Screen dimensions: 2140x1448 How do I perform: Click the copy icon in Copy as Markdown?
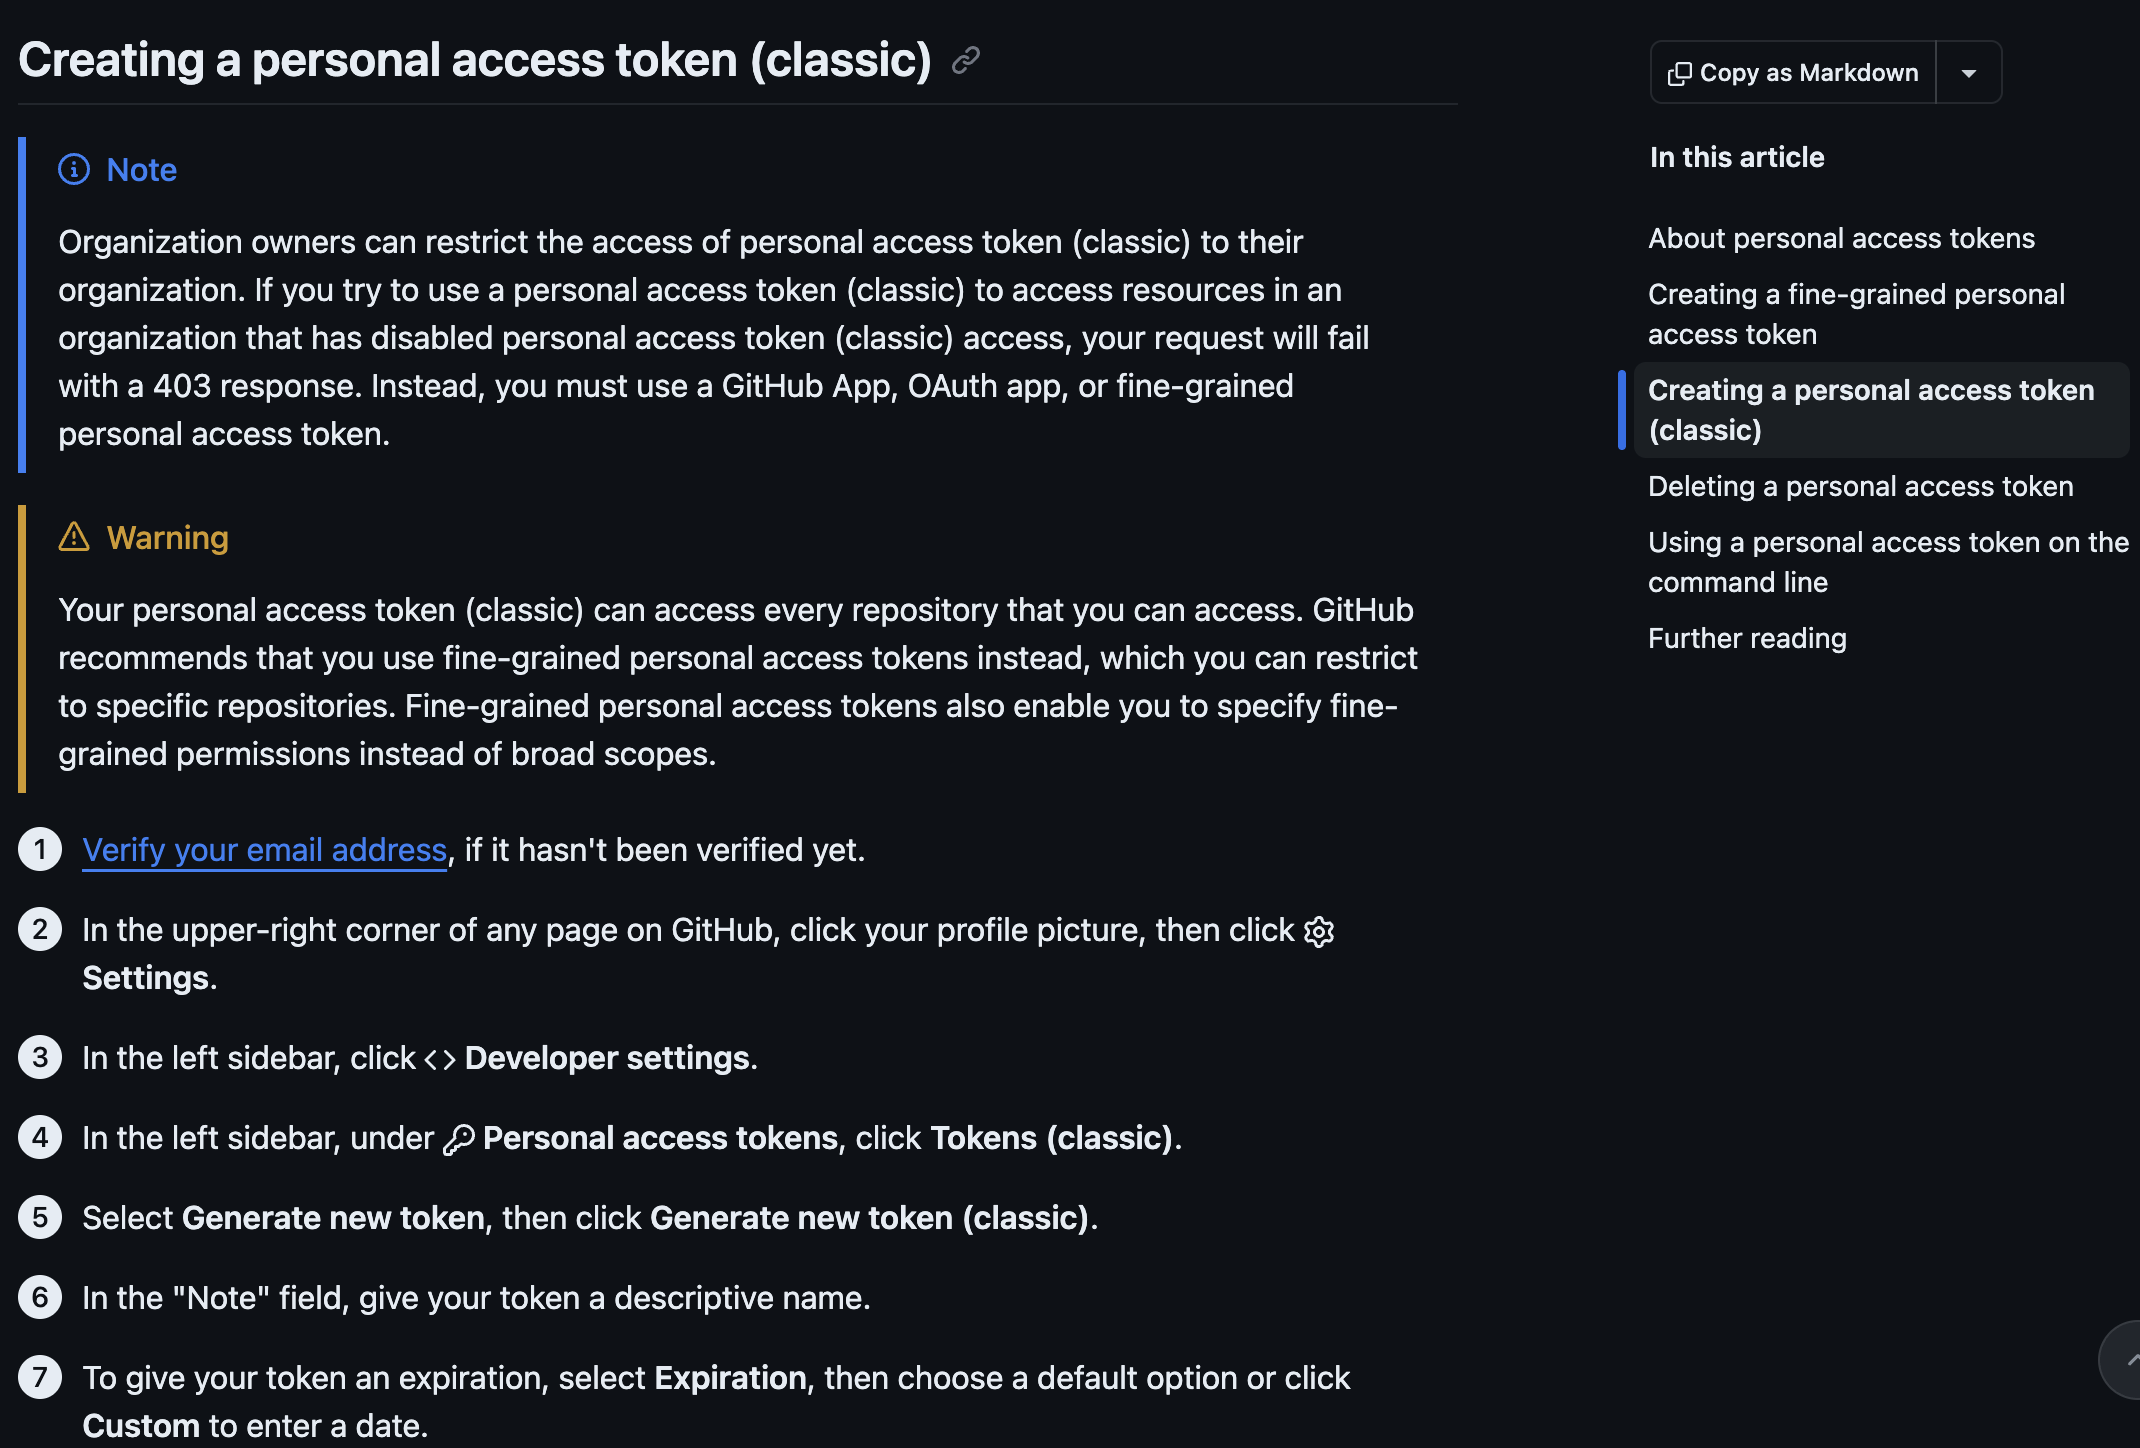[1680, 73]
